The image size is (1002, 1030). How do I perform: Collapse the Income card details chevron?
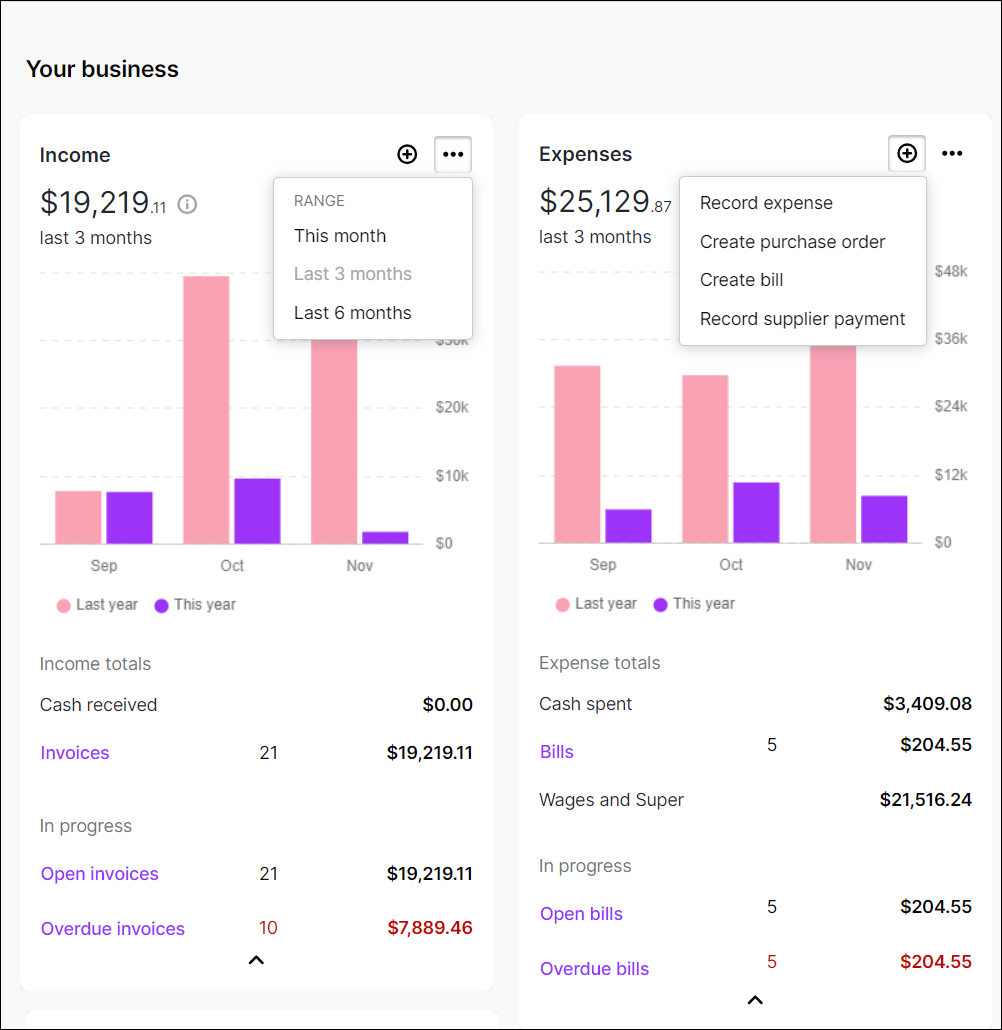click(256, 960)
